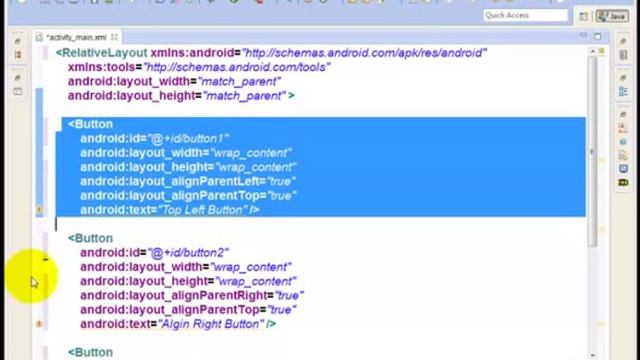Click button1's layout_width wrap_content line

point(186,153)
